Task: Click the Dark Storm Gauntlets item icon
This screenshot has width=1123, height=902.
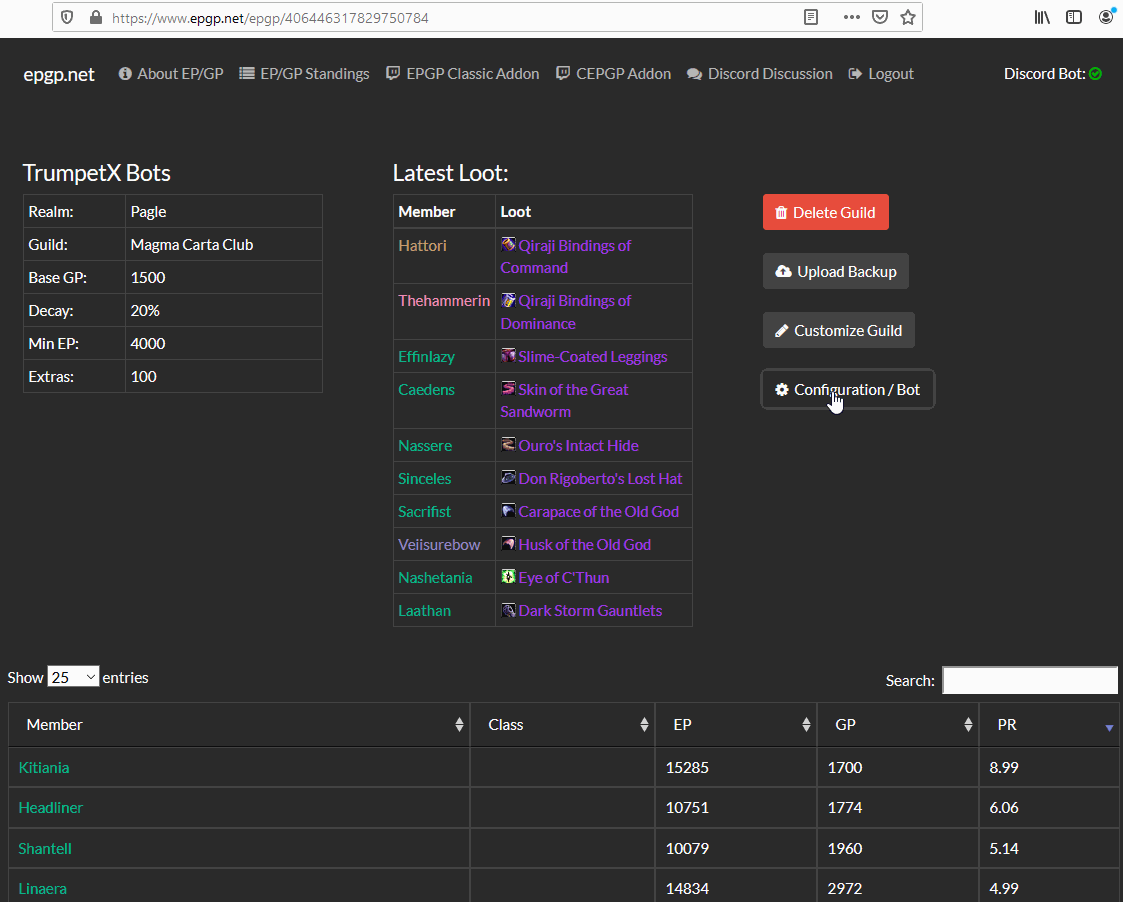Action: [508, 610]
